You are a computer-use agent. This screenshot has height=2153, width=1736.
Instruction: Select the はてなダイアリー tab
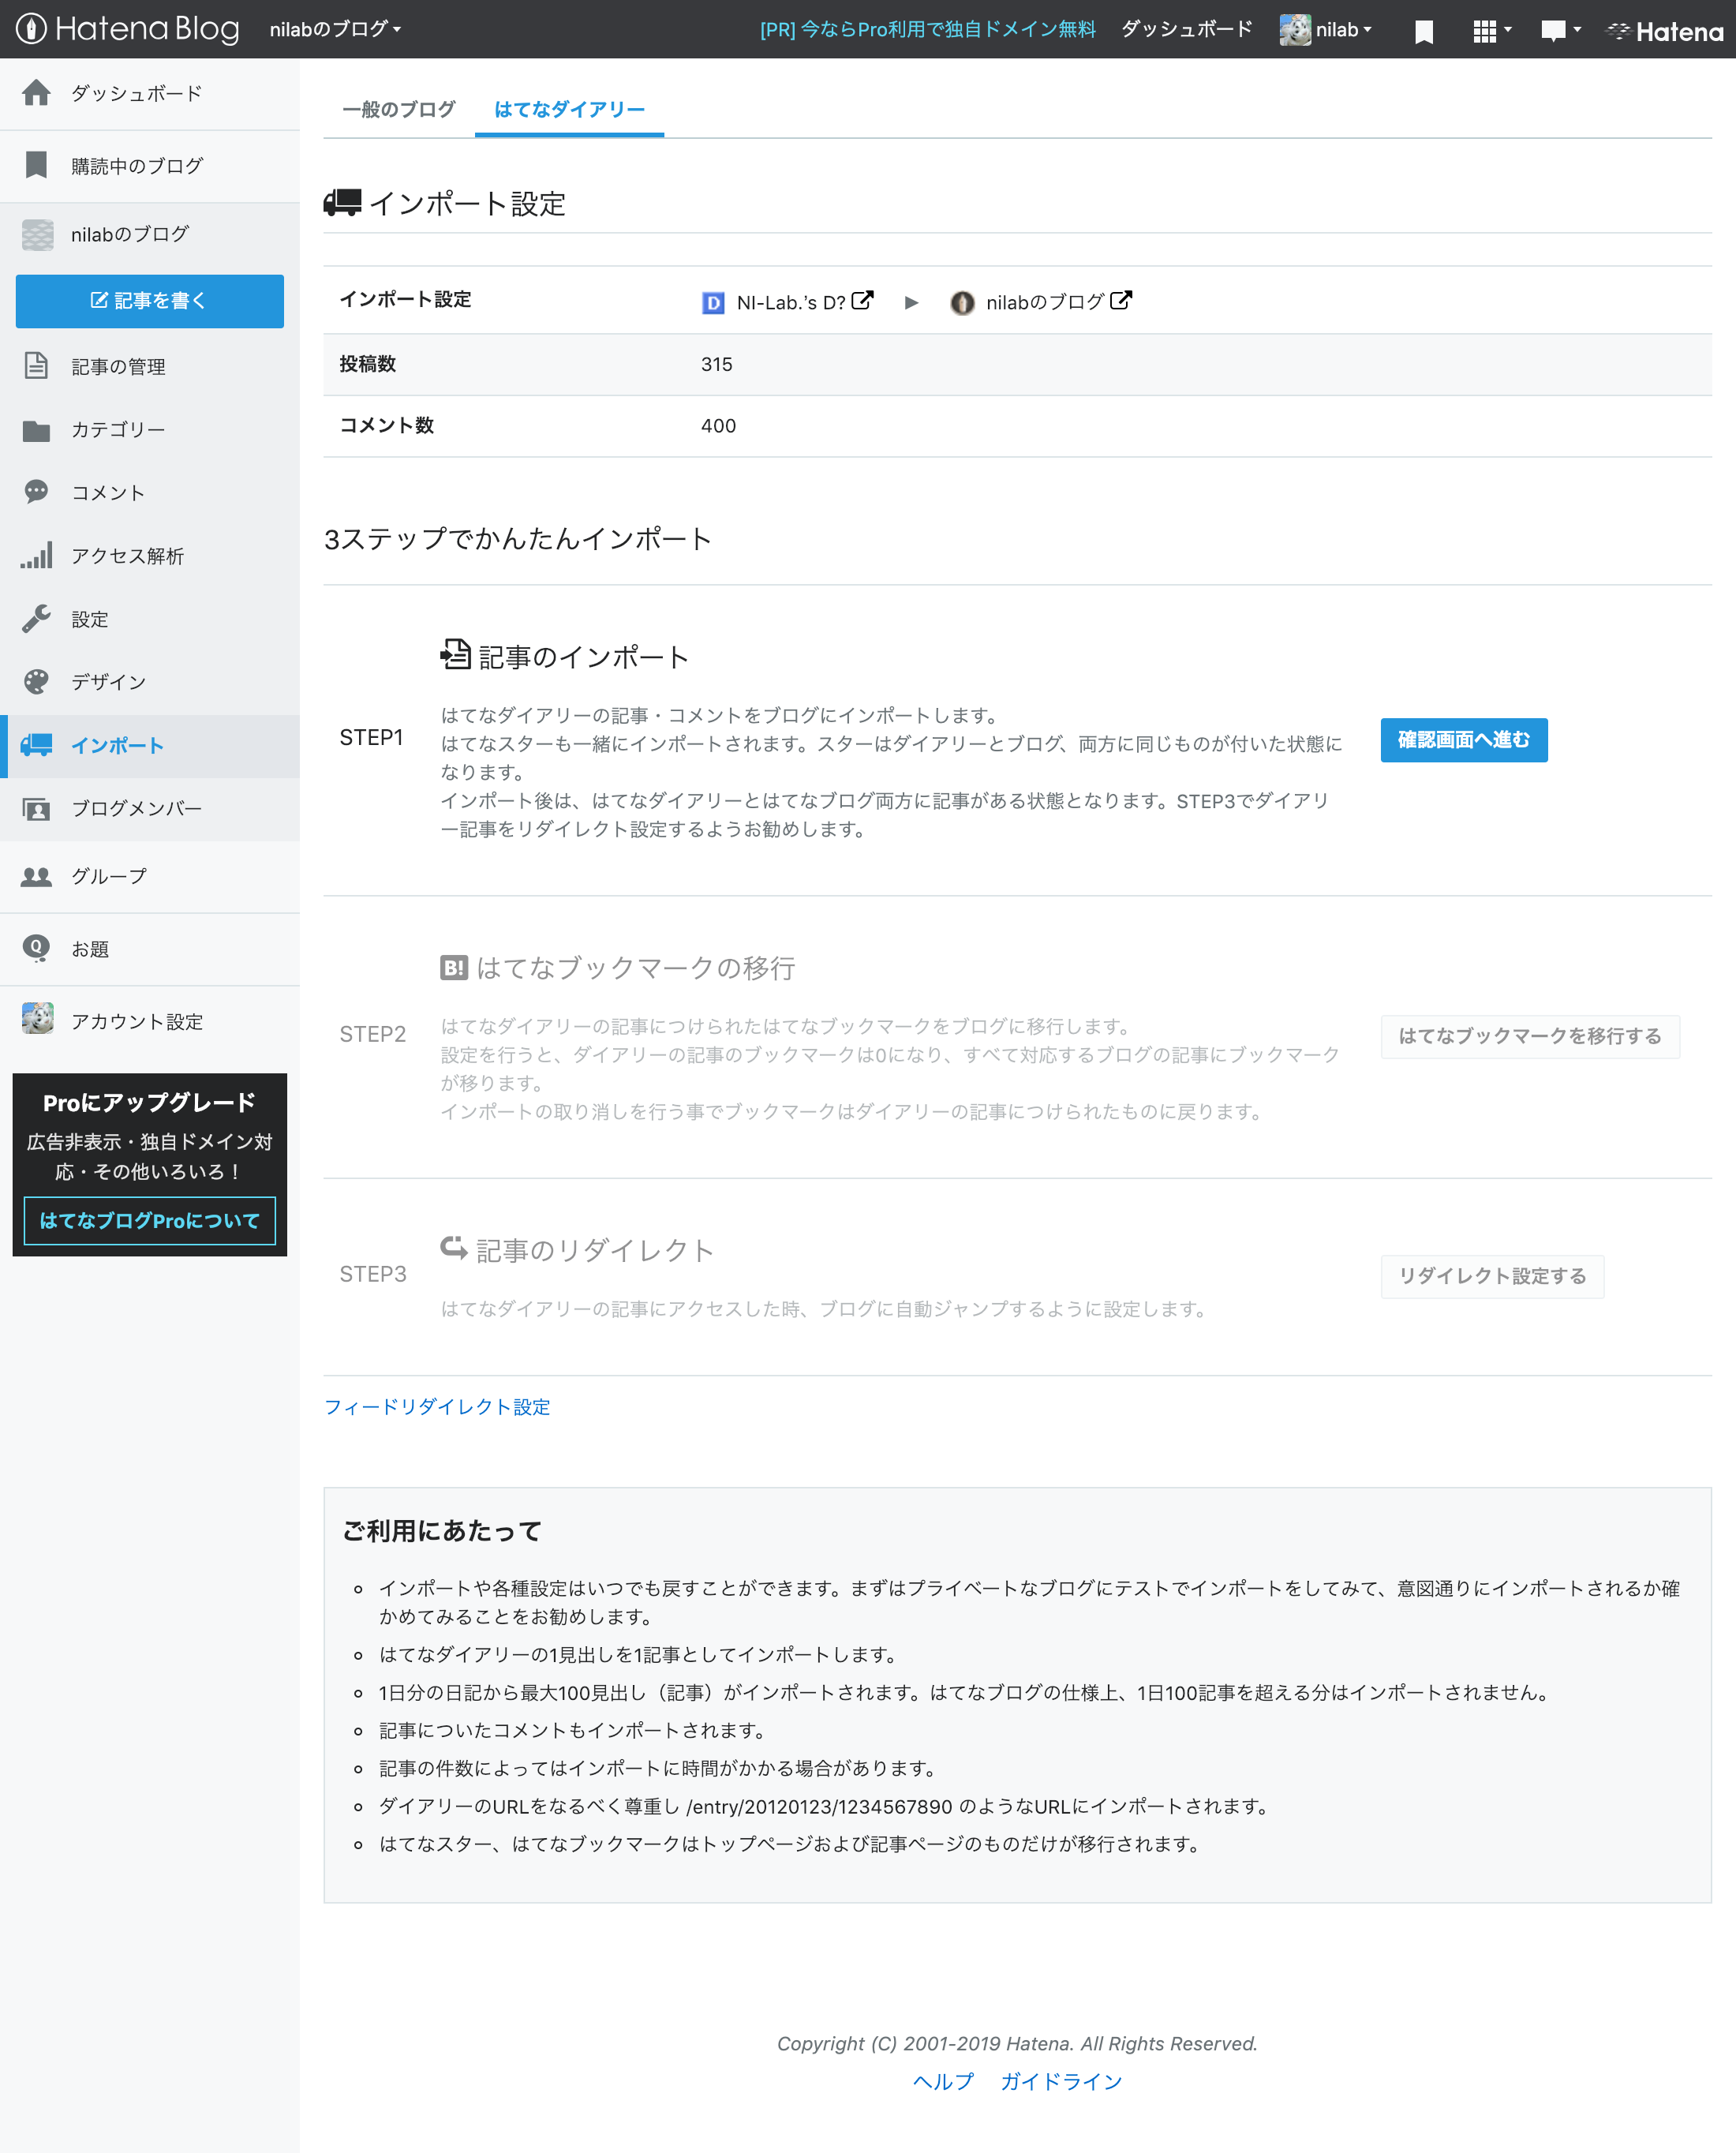point(570,109)
